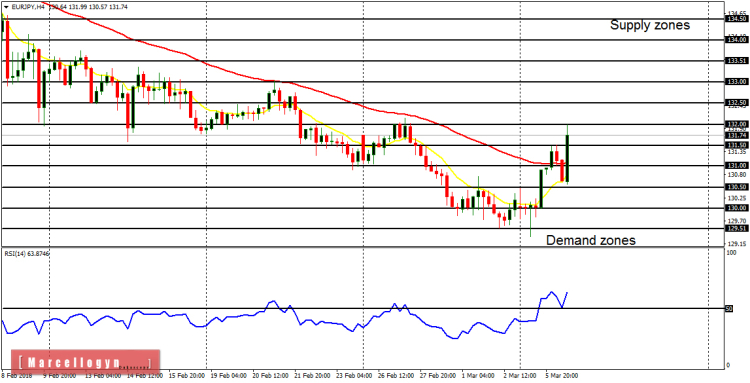Click the 133.00 price level tag
This screenshot has width=750, height=383.
click(x=736, y=82)
